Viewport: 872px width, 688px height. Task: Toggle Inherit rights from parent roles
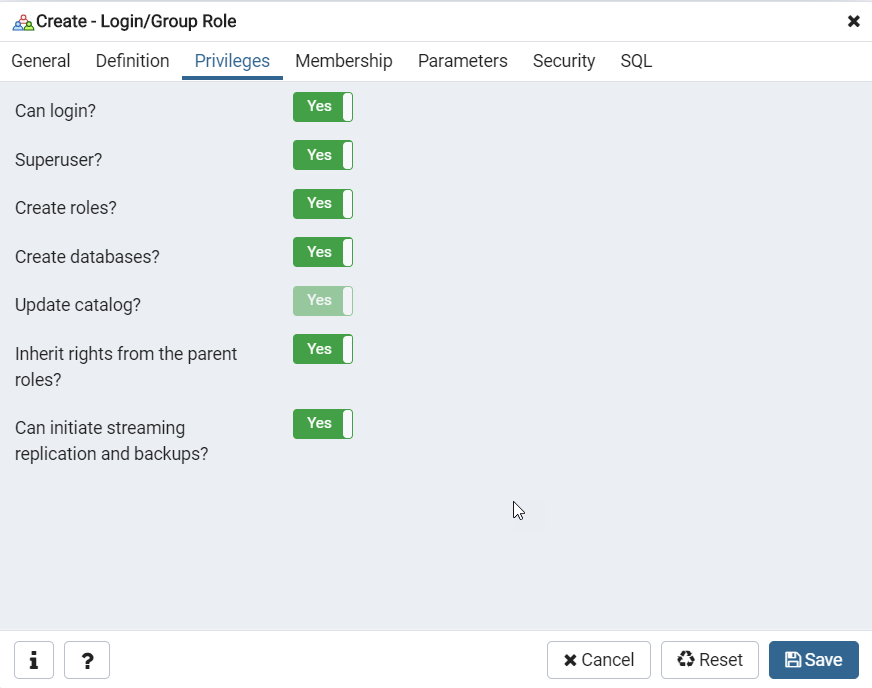322,350
